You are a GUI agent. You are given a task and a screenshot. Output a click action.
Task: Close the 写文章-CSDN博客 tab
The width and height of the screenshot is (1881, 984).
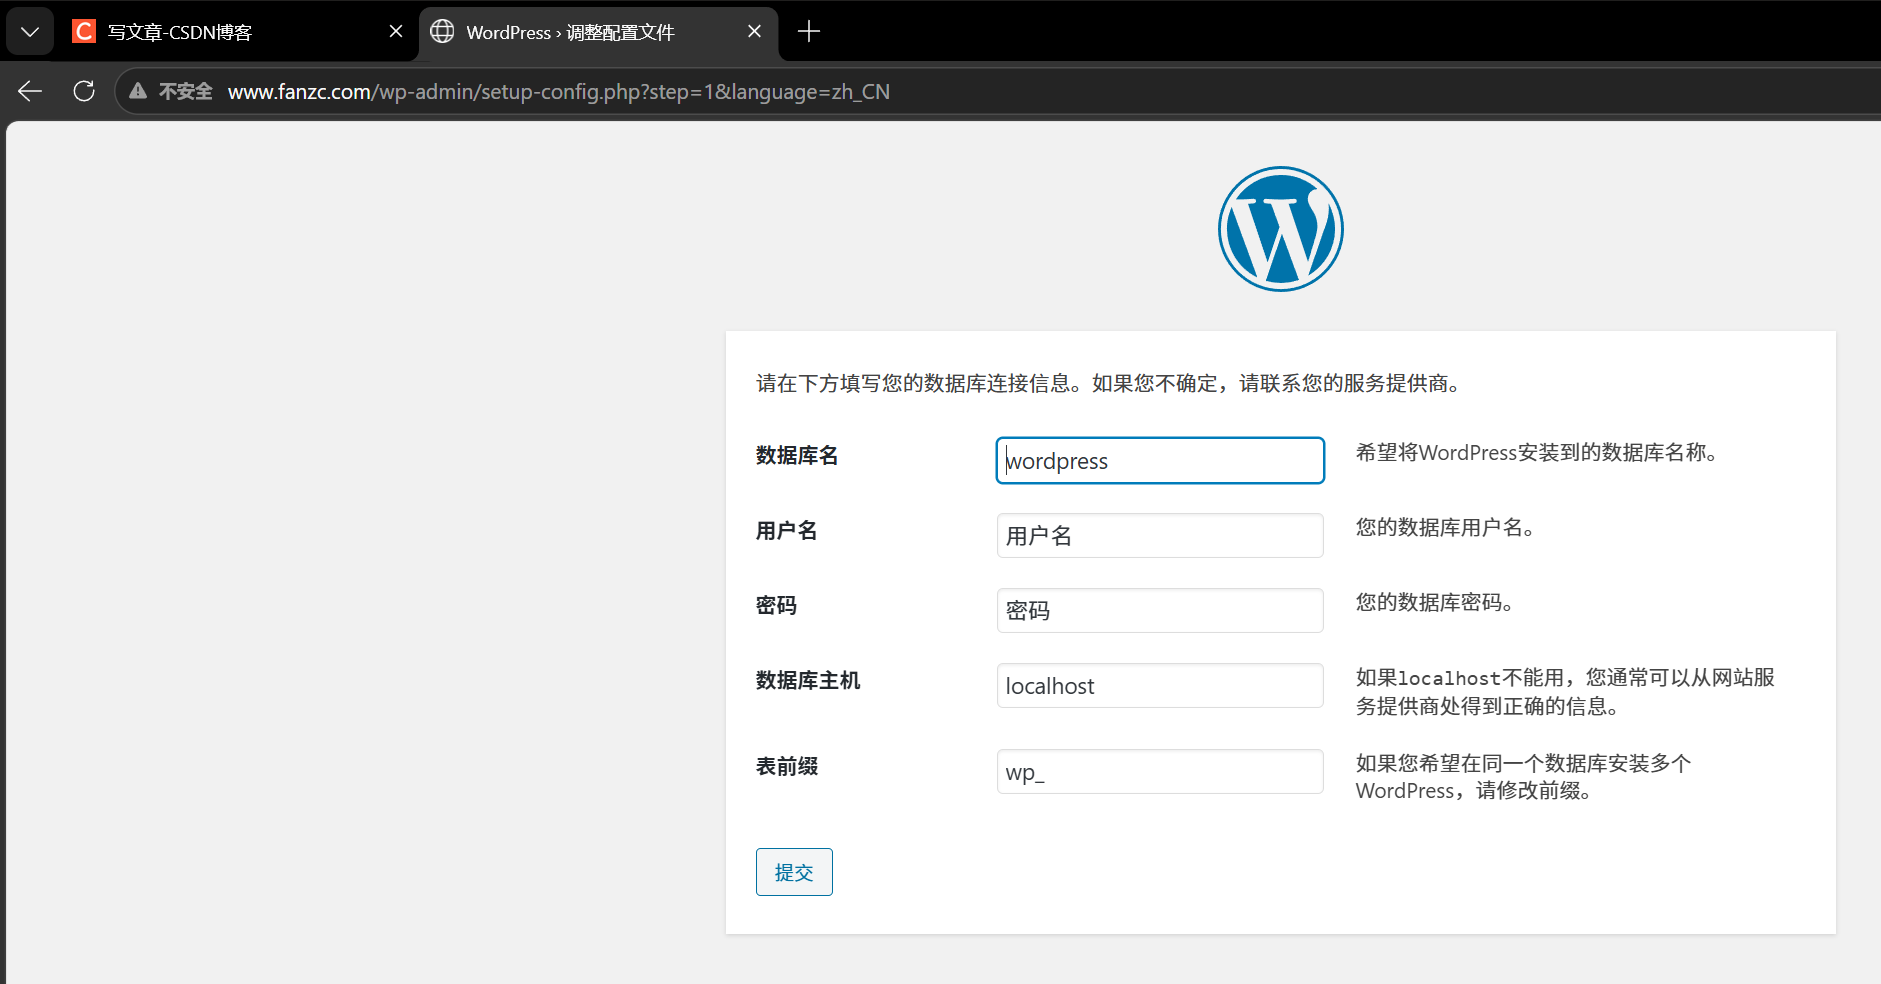(396, 32)
